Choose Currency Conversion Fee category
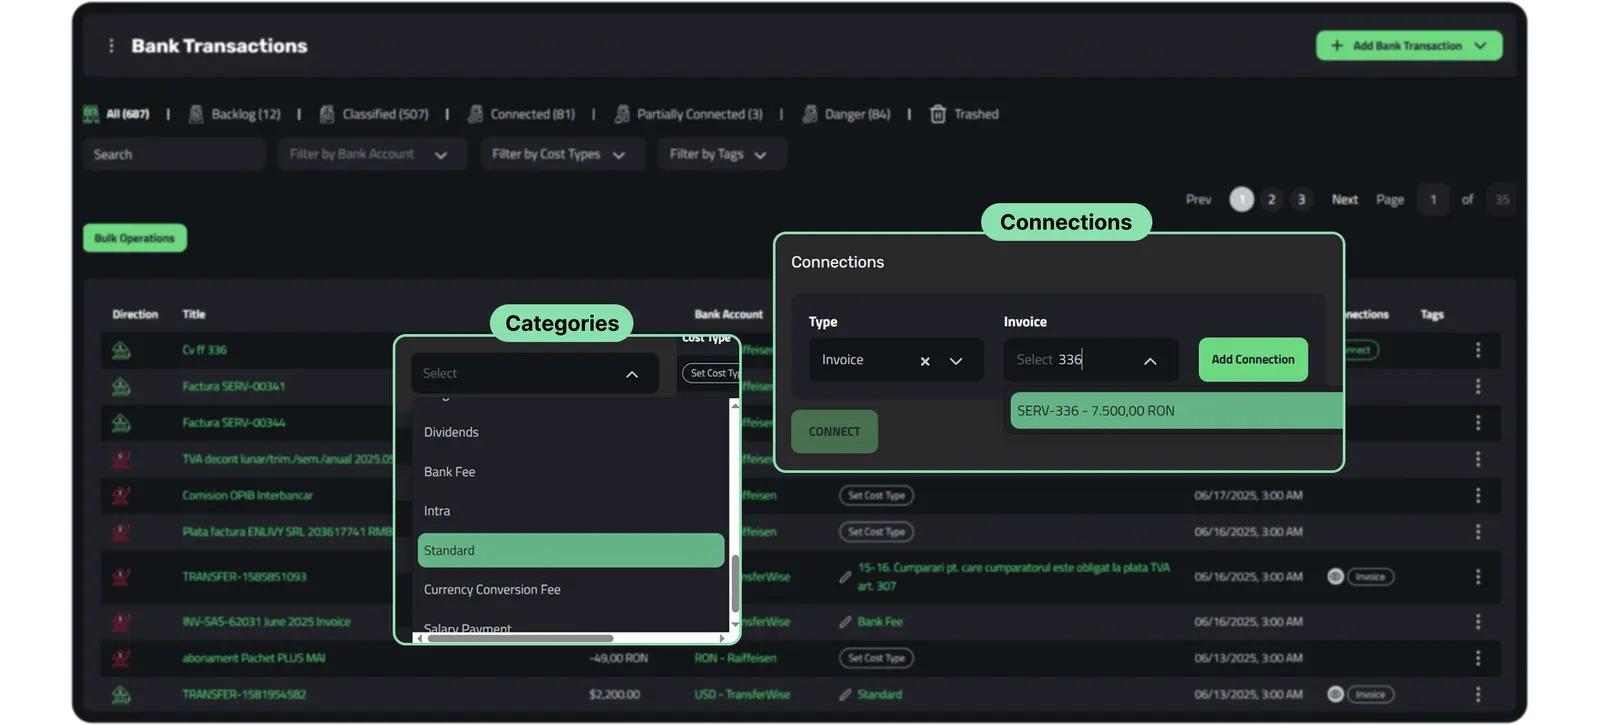The height and width of the screenshot is (725, 1600). pos(570,590)
